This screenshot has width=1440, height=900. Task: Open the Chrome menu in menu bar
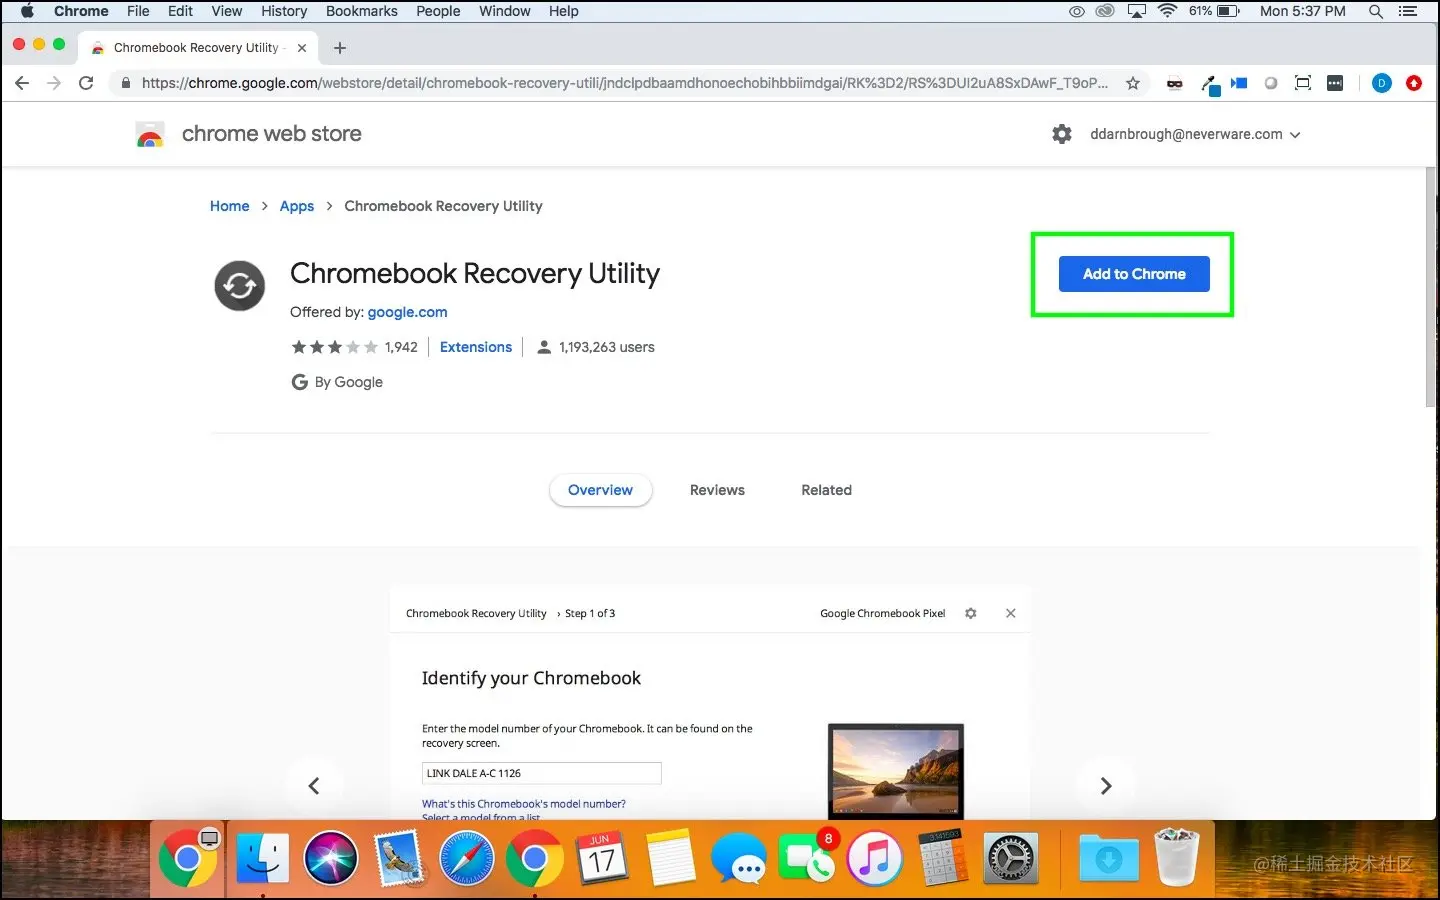tap(81, 11)
